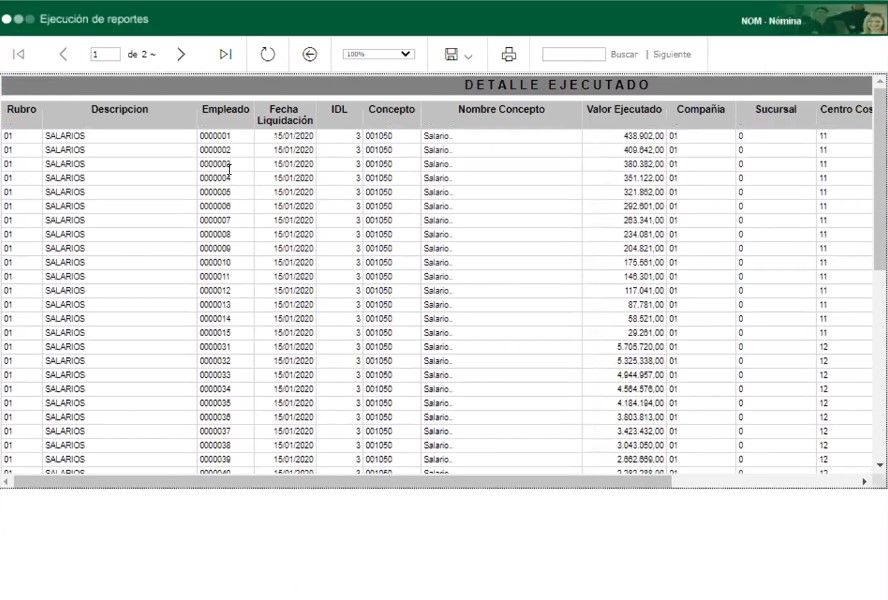Click the Buscar link
Screen dimensions: 888x600
click(624, 54)
